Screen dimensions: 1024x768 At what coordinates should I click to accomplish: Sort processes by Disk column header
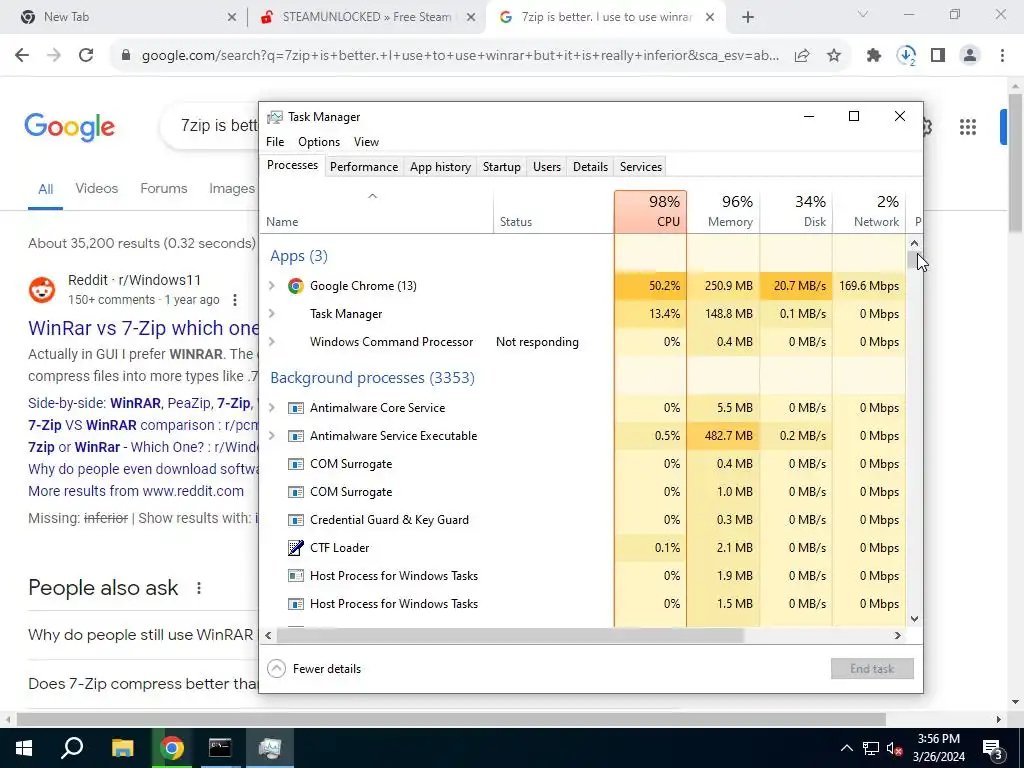[x=796, y=212]
